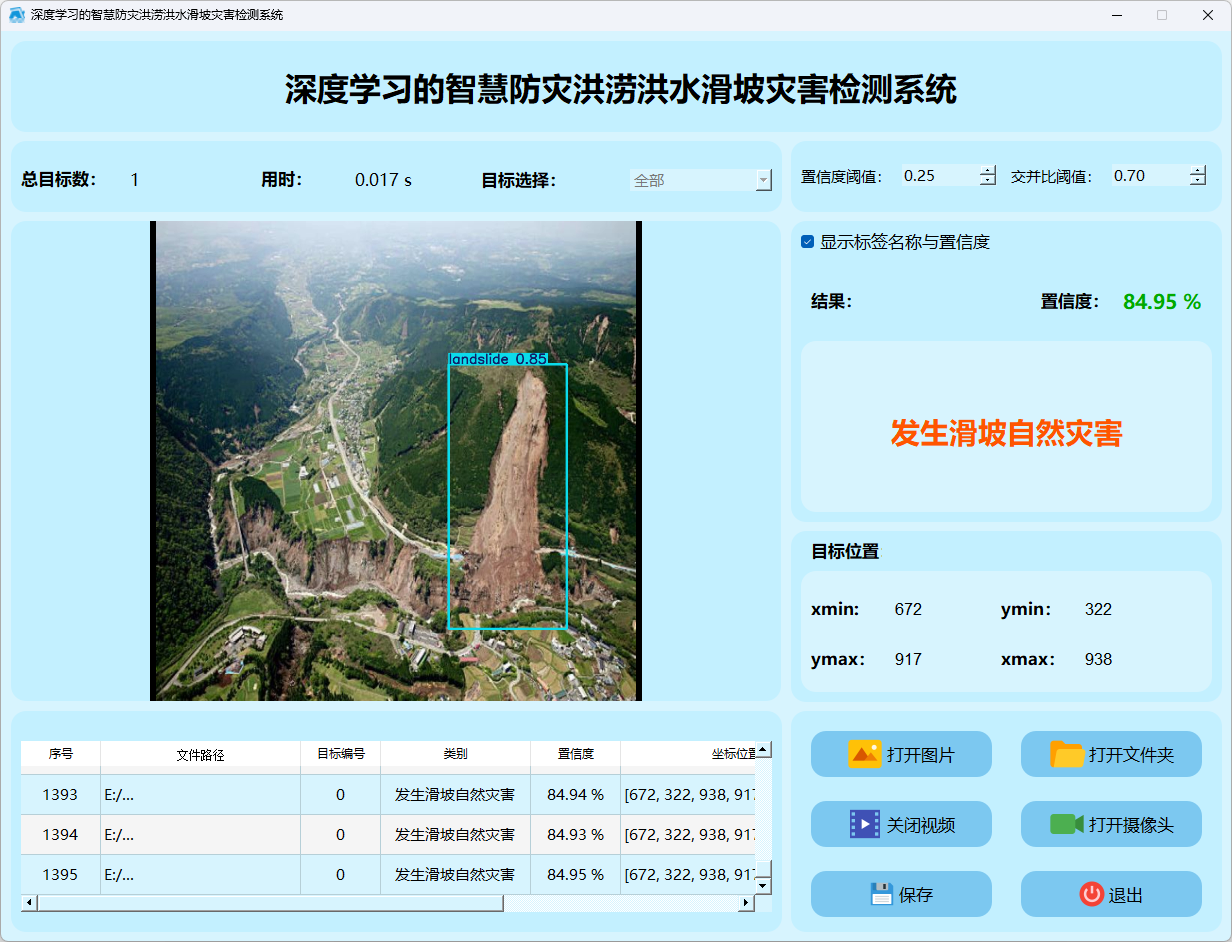Image resolution: width=1232 pixels, height=942 pixels.
Task: Select the 文件路径 column header
Action: [x=200, y=755]
